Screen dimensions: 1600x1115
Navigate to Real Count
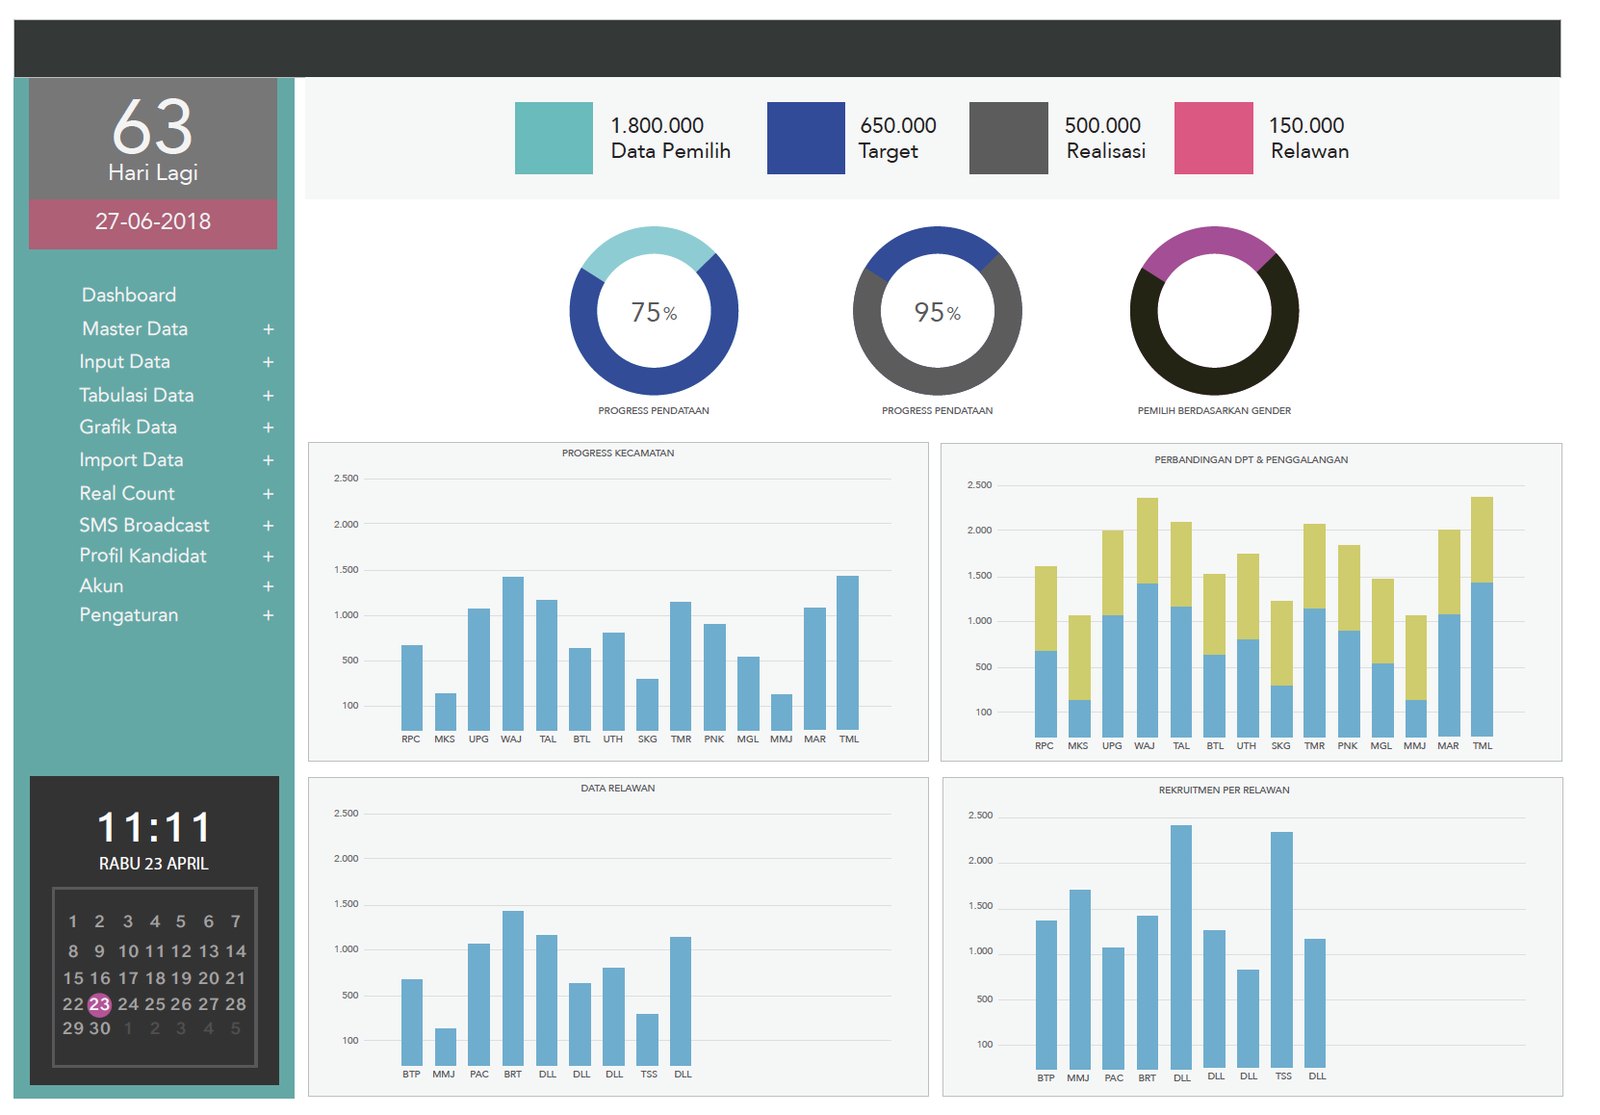point(127,493)
